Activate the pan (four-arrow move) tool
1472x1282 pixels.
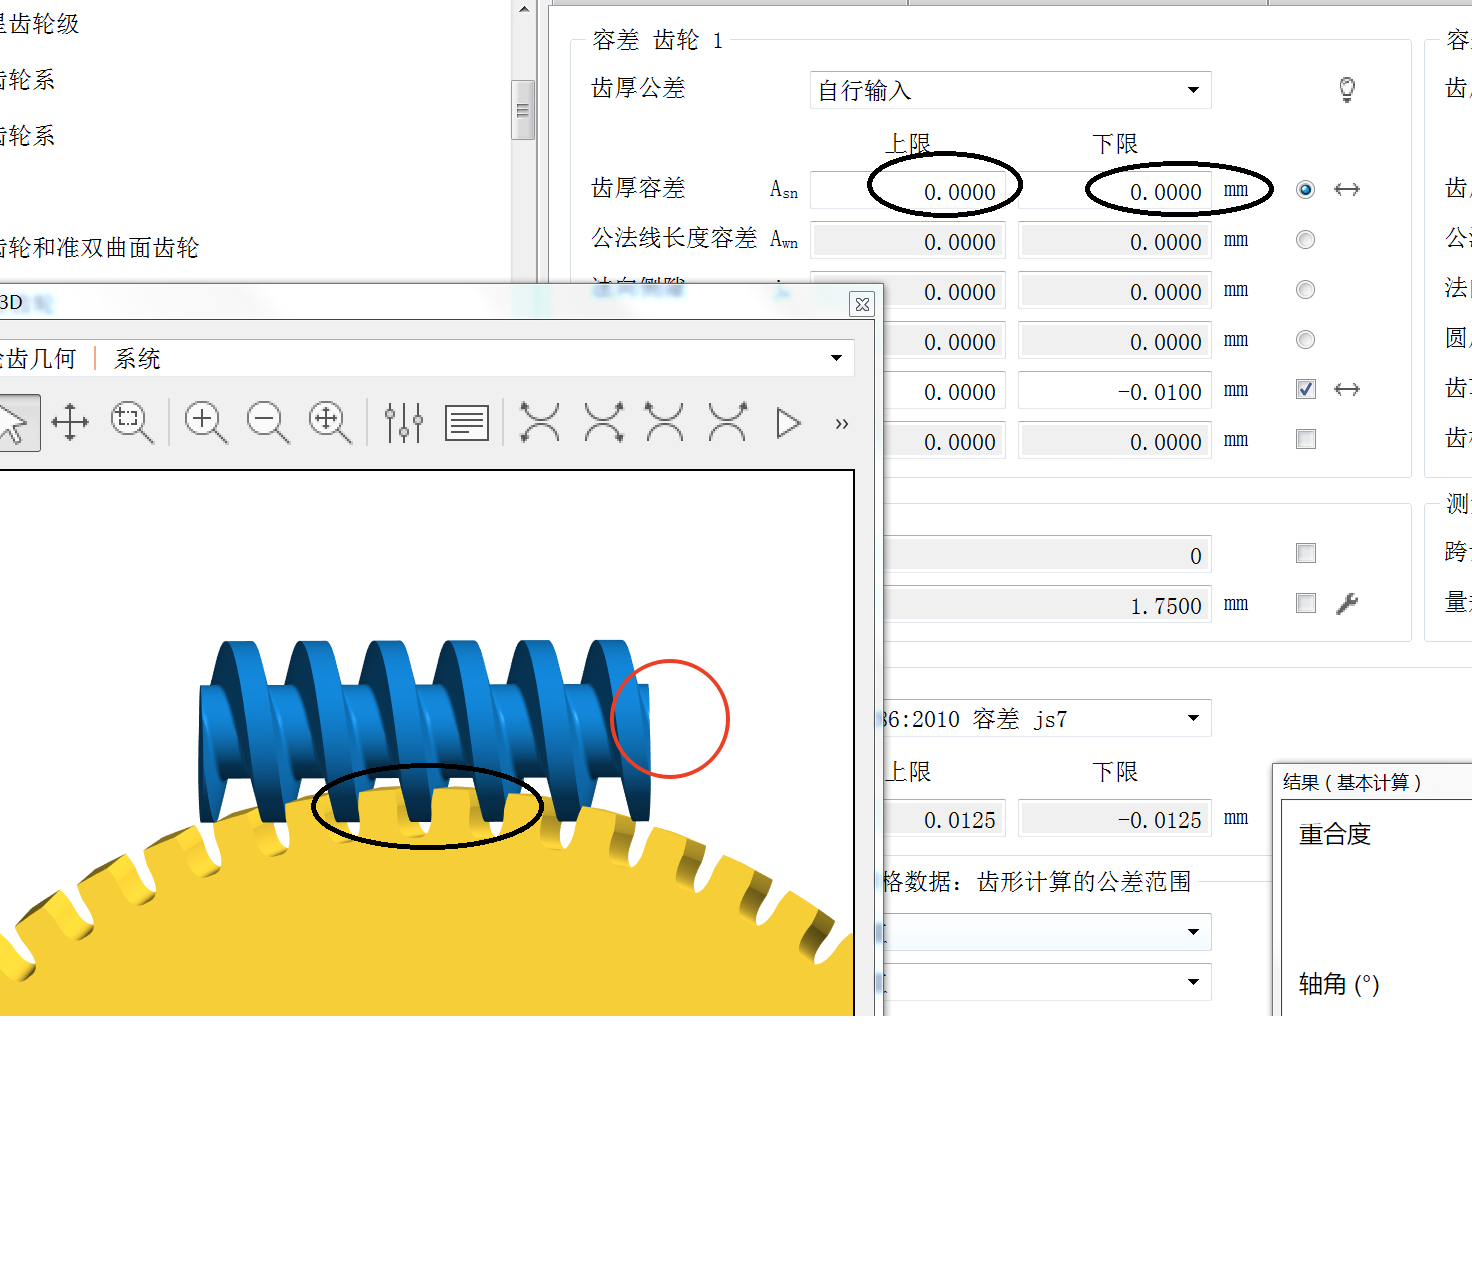(x=70, y=423)
